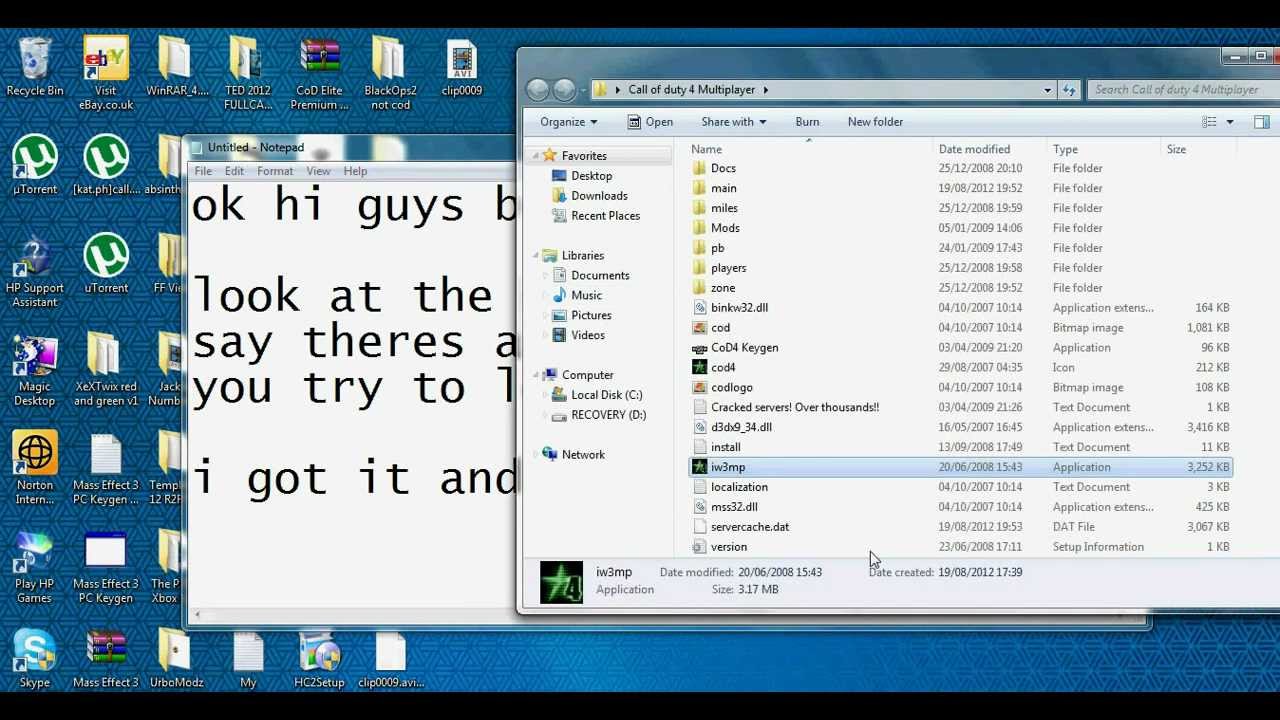Click the Search Call of duty 4 Multiplayer box
The height and width of the screenshot is (720, 1280).
[x=1182, y=90]
